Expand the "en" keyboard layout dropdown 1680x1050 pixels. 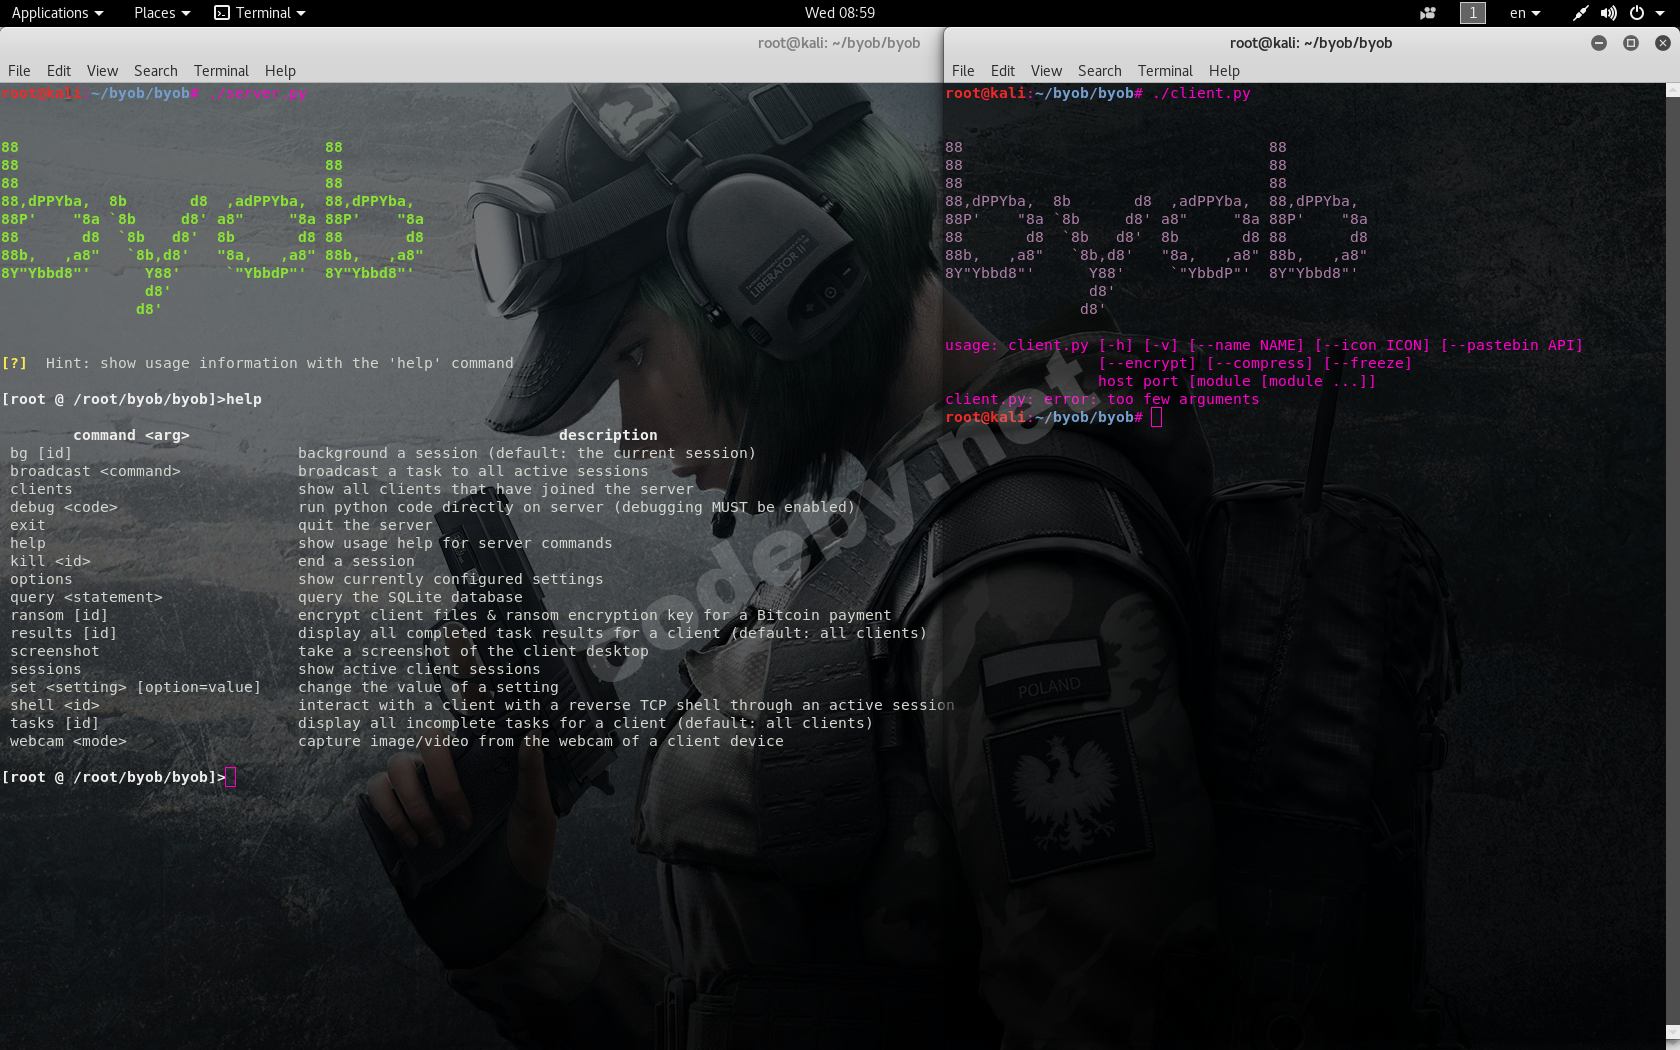(x=1524, y=13)
